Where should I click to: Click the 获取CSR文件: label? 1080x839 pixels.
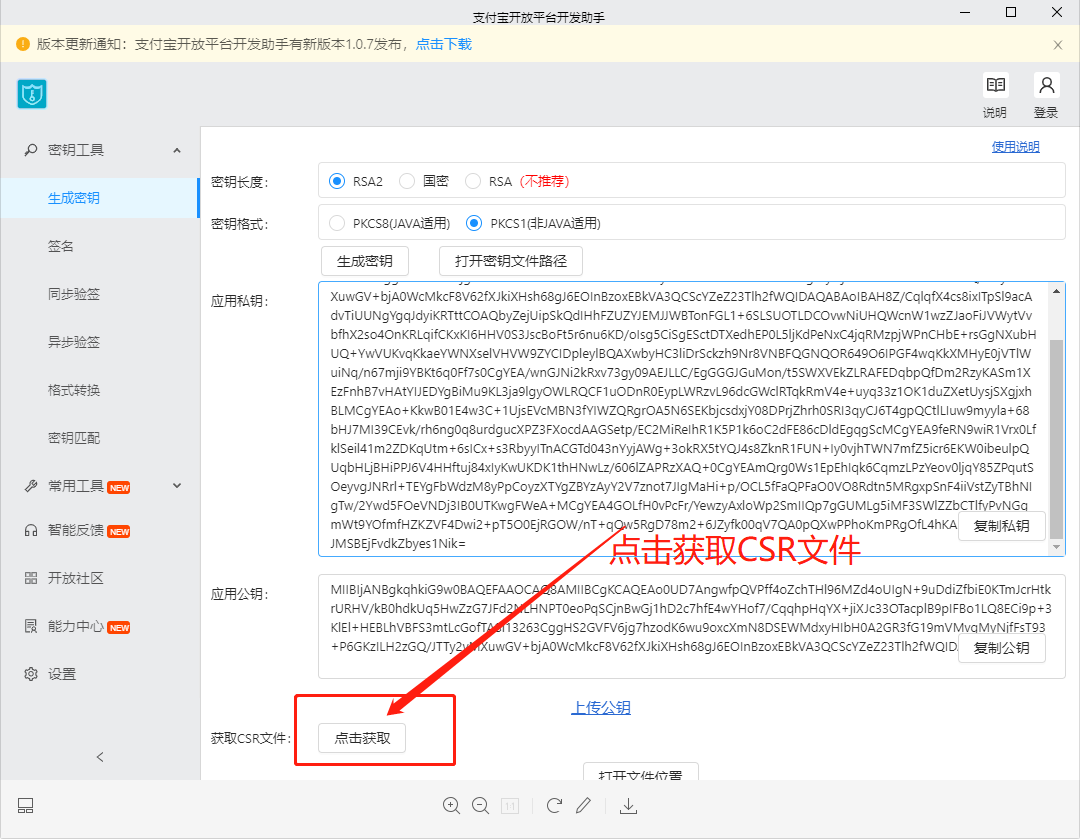tap(251, 738)
